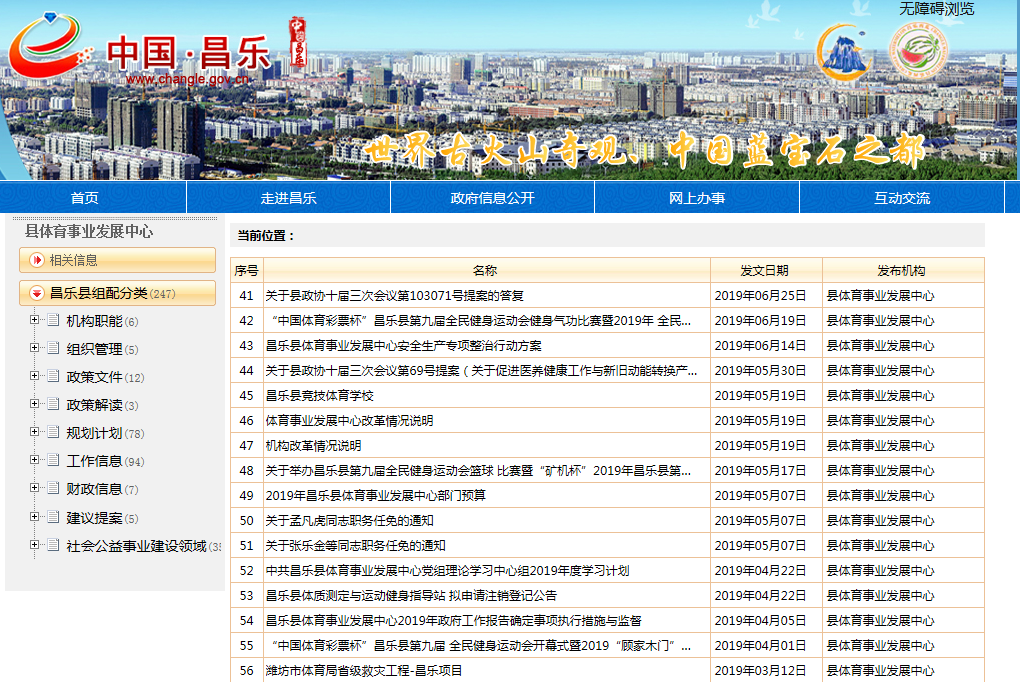Click the document icon next to 政策文件
This screenshot has height=682, width=1020.
point(53,377)
